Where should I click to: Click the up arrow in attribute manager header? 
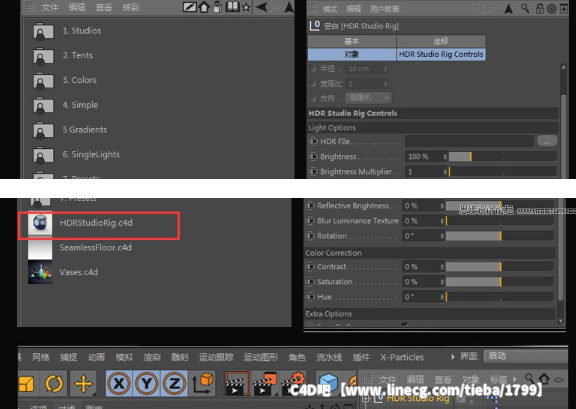pyautogui.click(x=509, y=9)
